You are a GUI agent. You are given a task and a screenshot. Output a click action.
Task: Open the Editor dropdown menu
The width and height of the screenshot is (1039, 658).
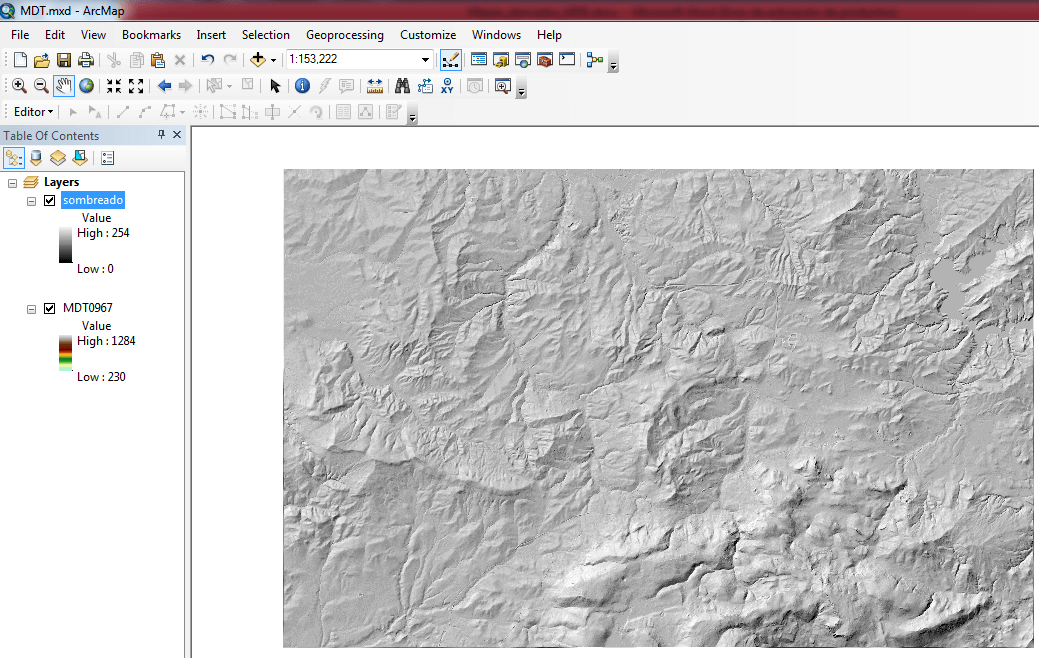click(x=33, y=112)
